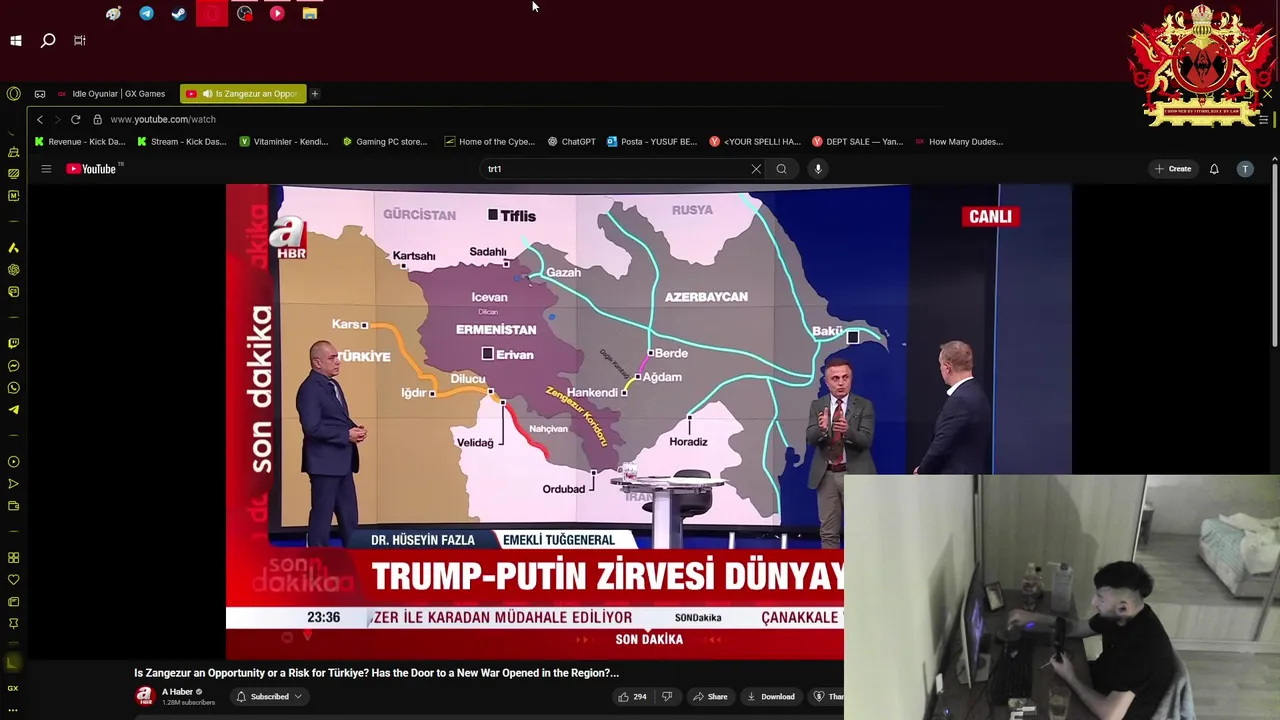Open YOUR SPELL bookmark
Screen dimensions: 1280x720
755,142
